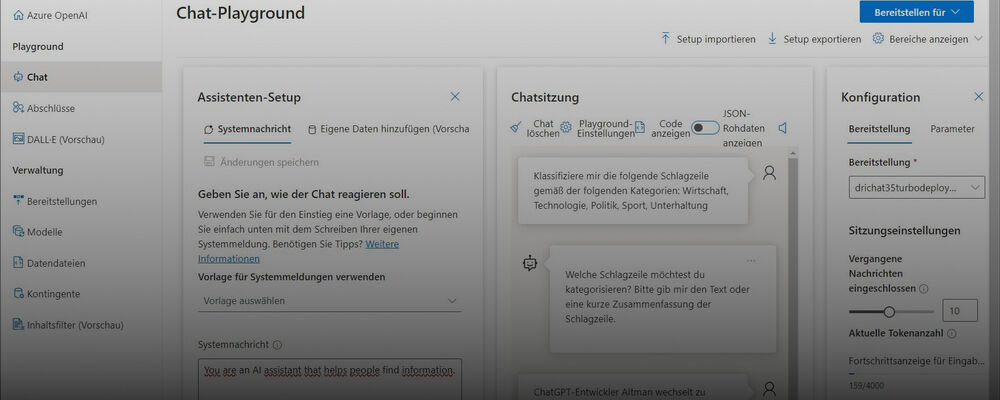Click the Abschlüsse sidebar icon

18,108
